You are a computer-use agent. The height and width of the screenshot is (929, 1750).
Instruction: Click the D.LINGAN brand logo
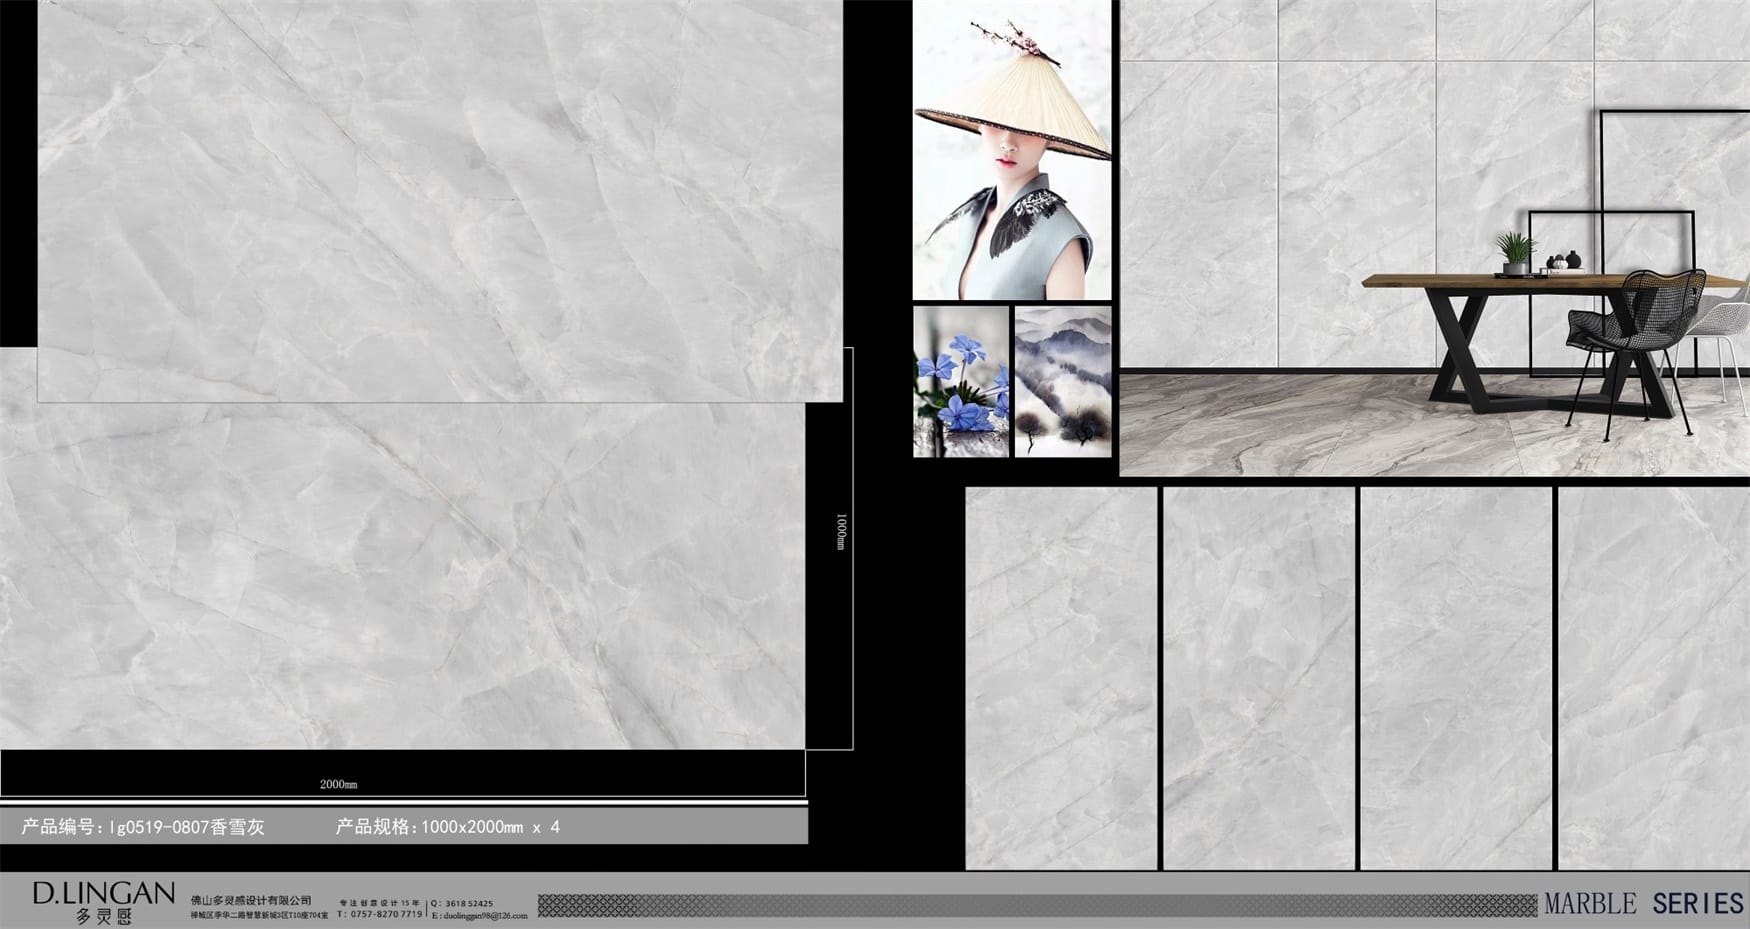coord(103,900)
